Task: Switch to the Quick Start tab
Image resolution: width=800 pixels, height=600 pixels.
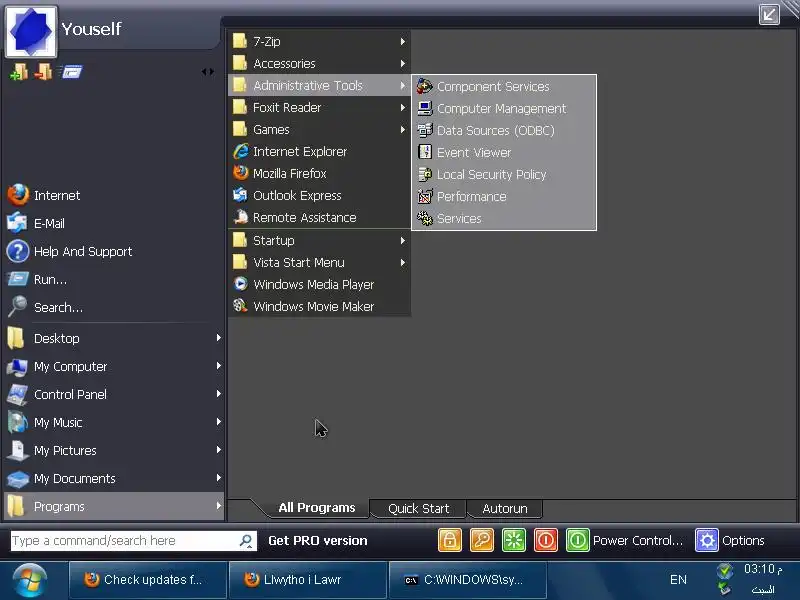Action: [418, 509]
